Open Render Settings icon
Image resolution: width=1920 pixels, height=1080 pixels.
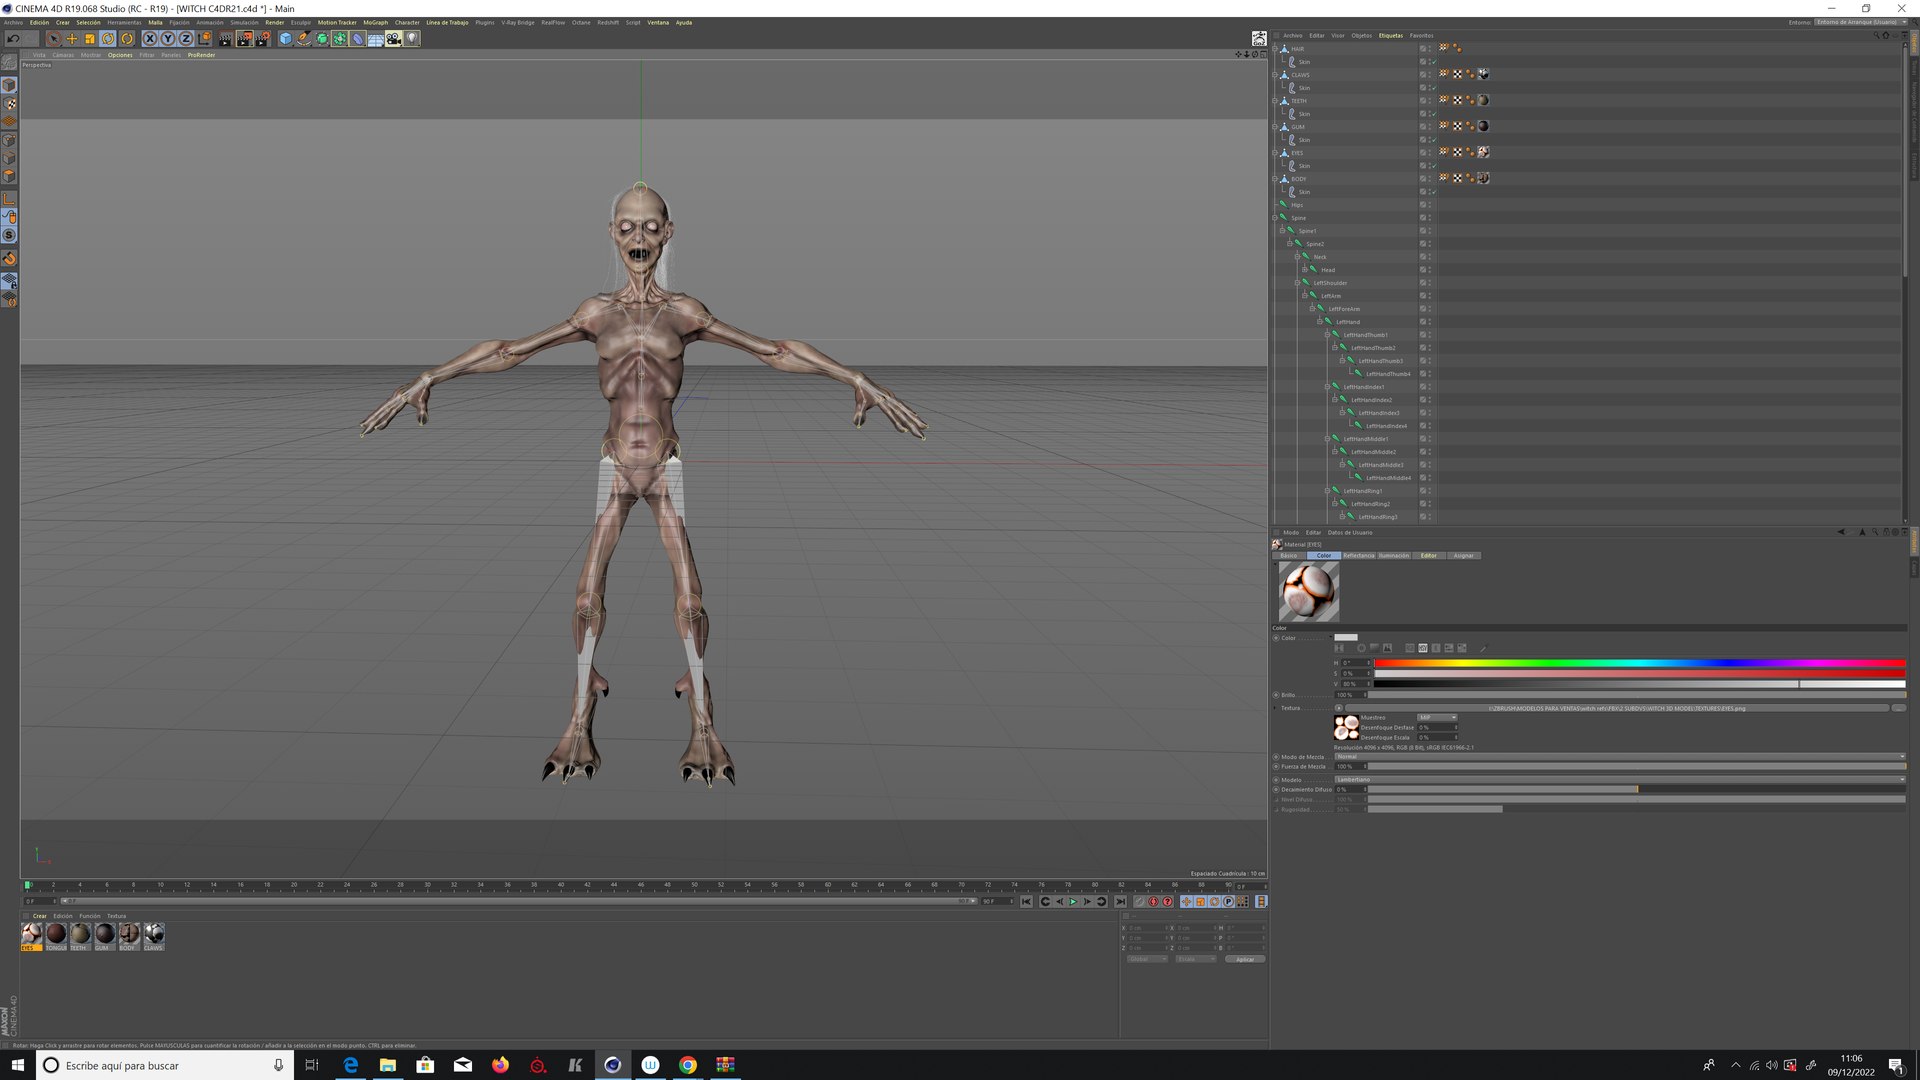[263, 39]
